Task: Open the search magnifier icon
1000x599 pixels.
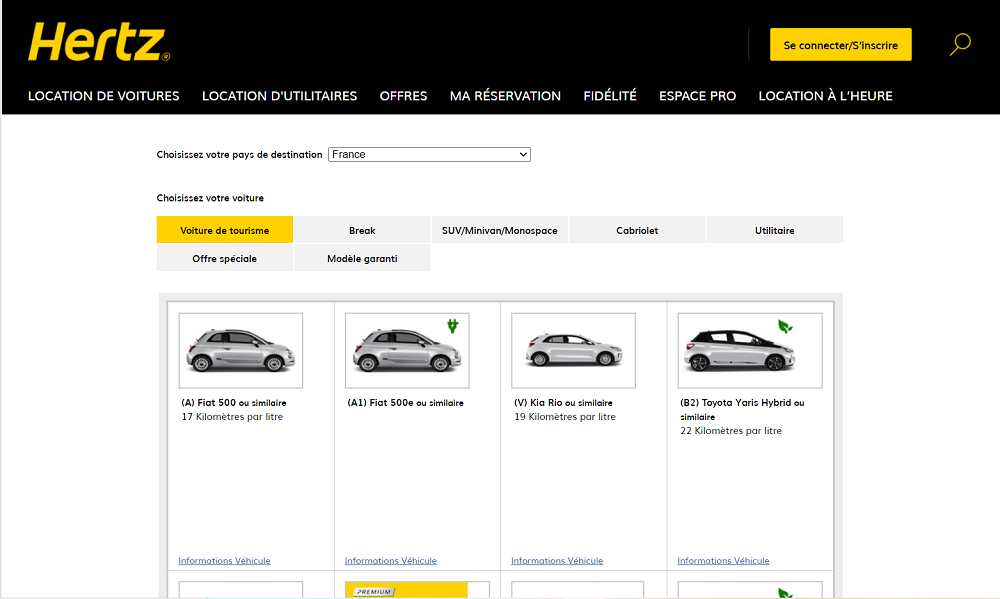Action: (960, 45)
